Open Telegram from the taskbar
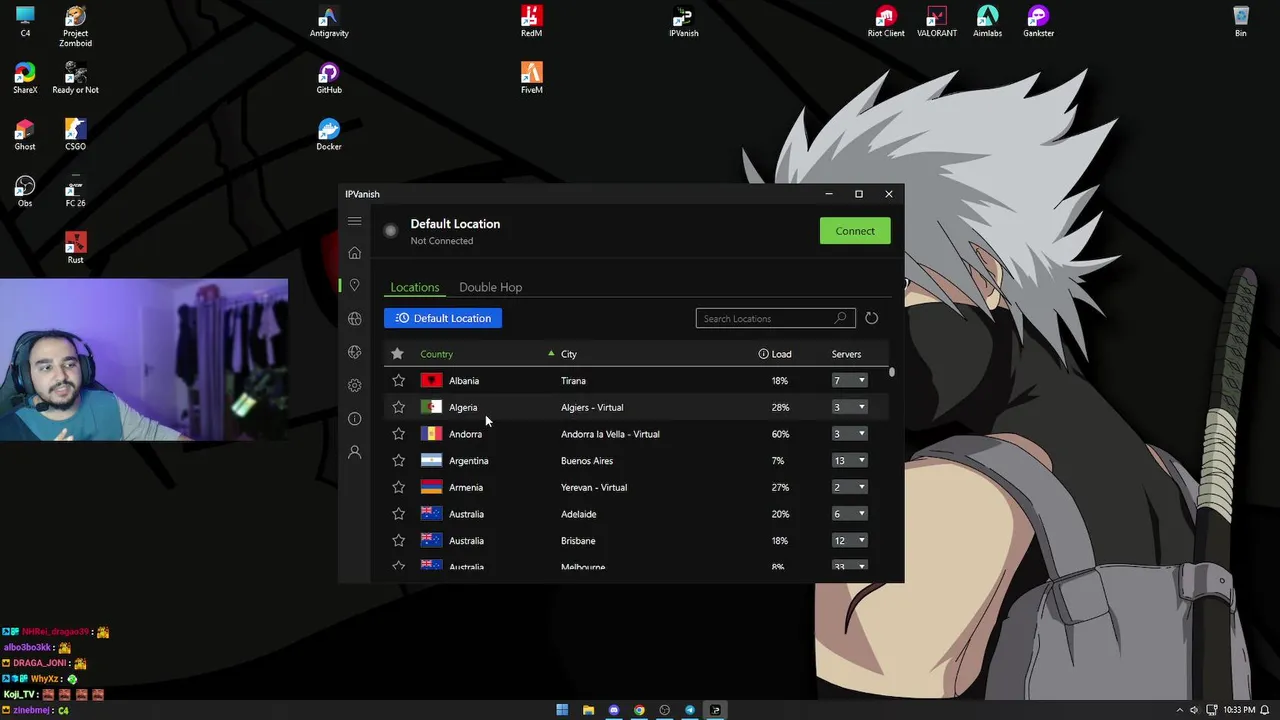This screenshot has width=1280, height=720. [690, 710]
